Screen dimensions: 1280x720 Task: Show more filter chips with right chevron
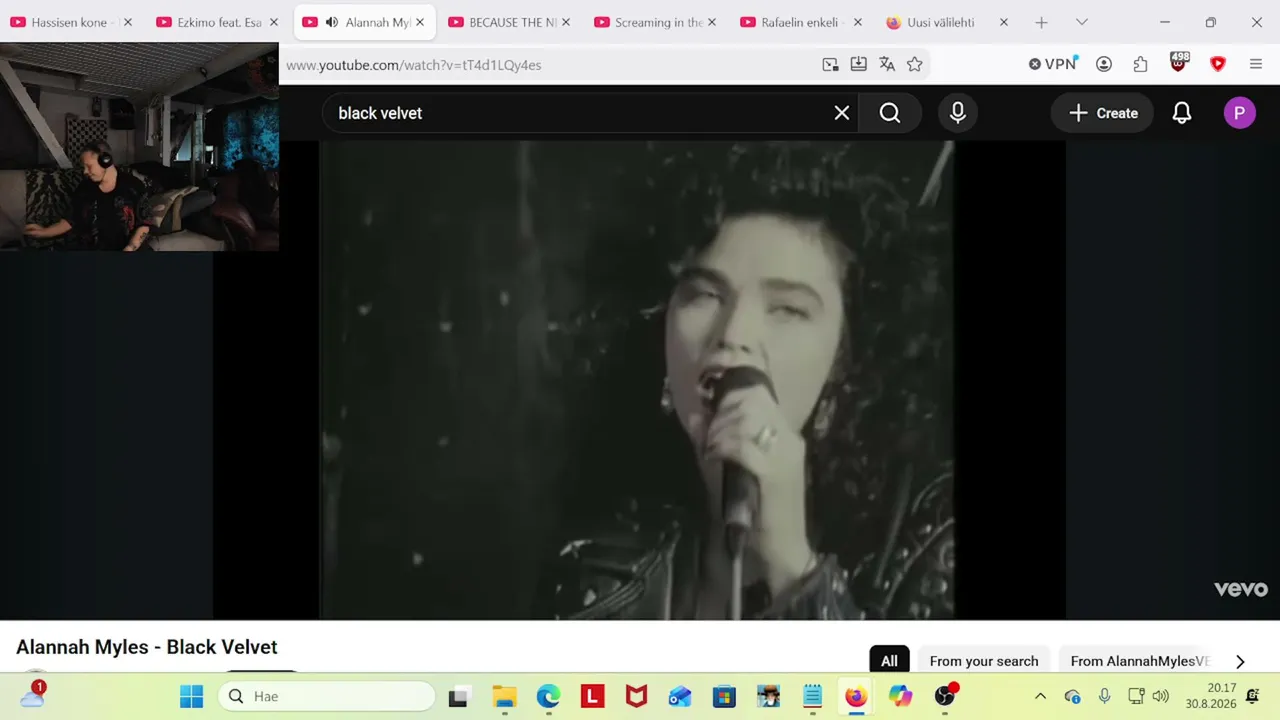[1240, 661]
